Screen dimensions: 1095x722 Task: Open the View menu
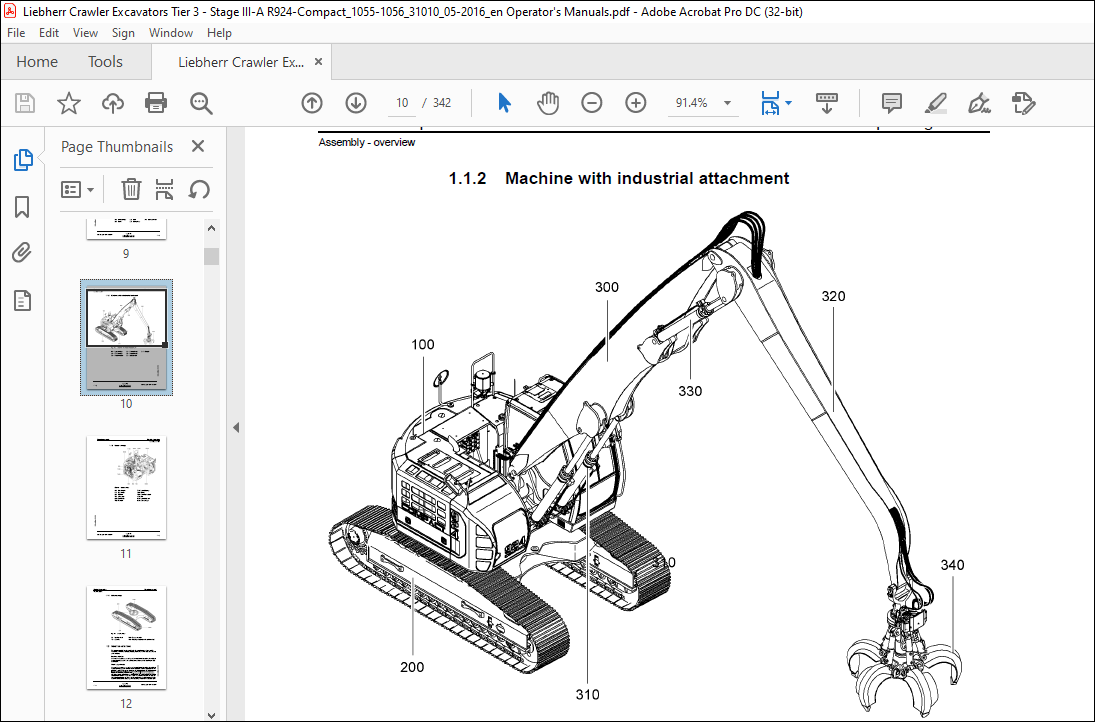[x=85, y=33]
